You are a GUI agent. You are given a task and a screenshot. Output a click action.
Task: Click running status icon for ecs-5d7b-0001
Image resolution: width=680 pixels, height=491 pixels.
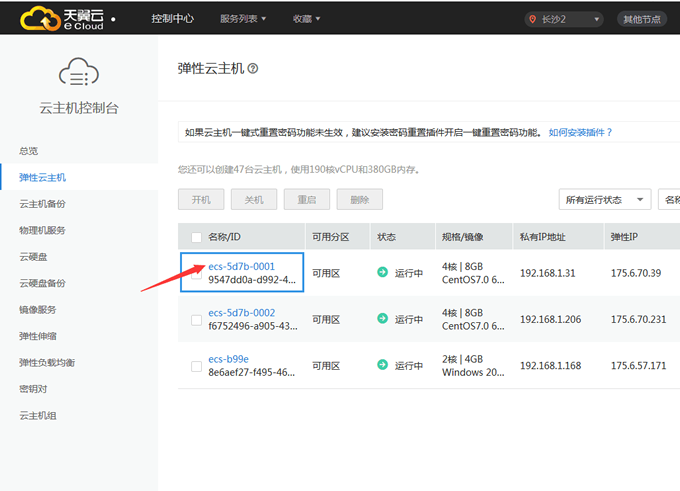[x=382, y=272]
